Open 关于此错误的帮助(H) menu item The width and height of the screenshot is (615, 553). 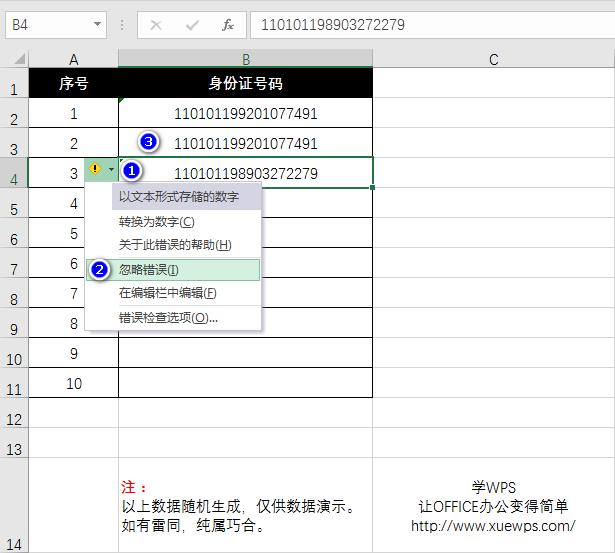pos(175,245)
